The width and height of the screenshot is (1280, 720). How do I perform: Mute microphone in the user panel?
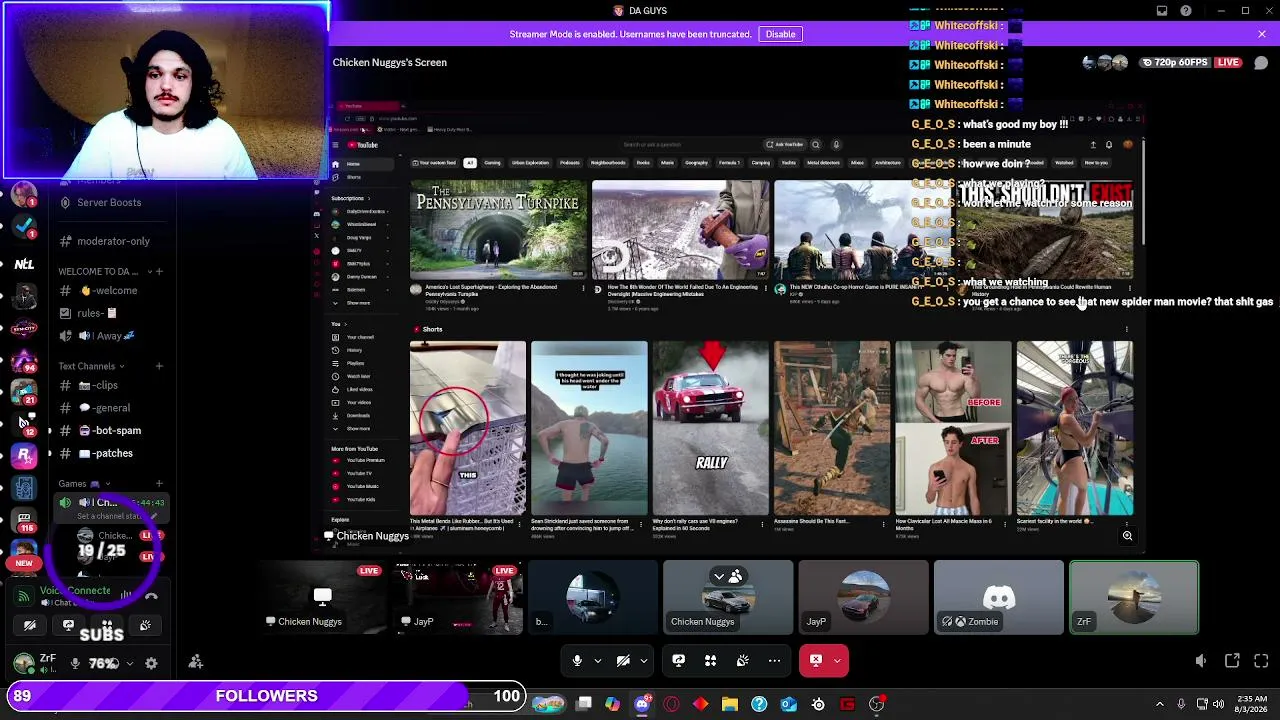pos(75,663)
